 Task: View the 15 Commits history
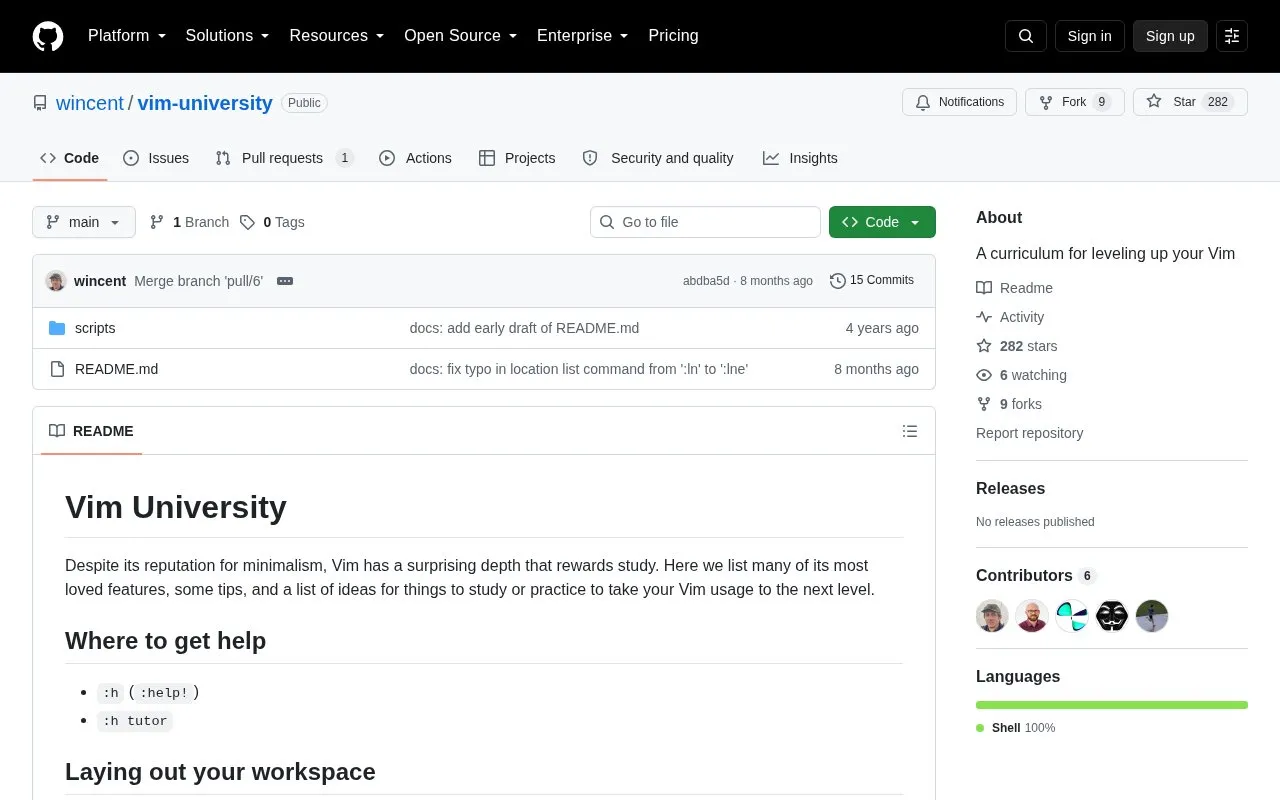tap(872, 281)
